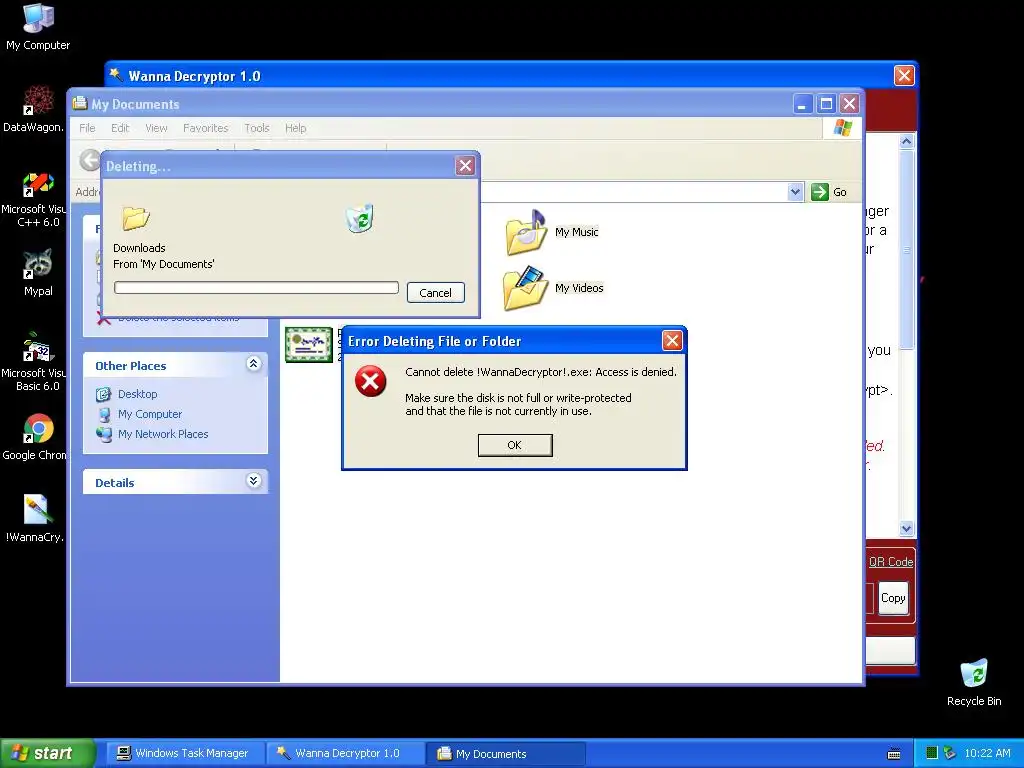Close the Error Deleting File dialog
The width and height of the screenshot is (1024, 768).
pyautogui.click(x=672, y=340)
